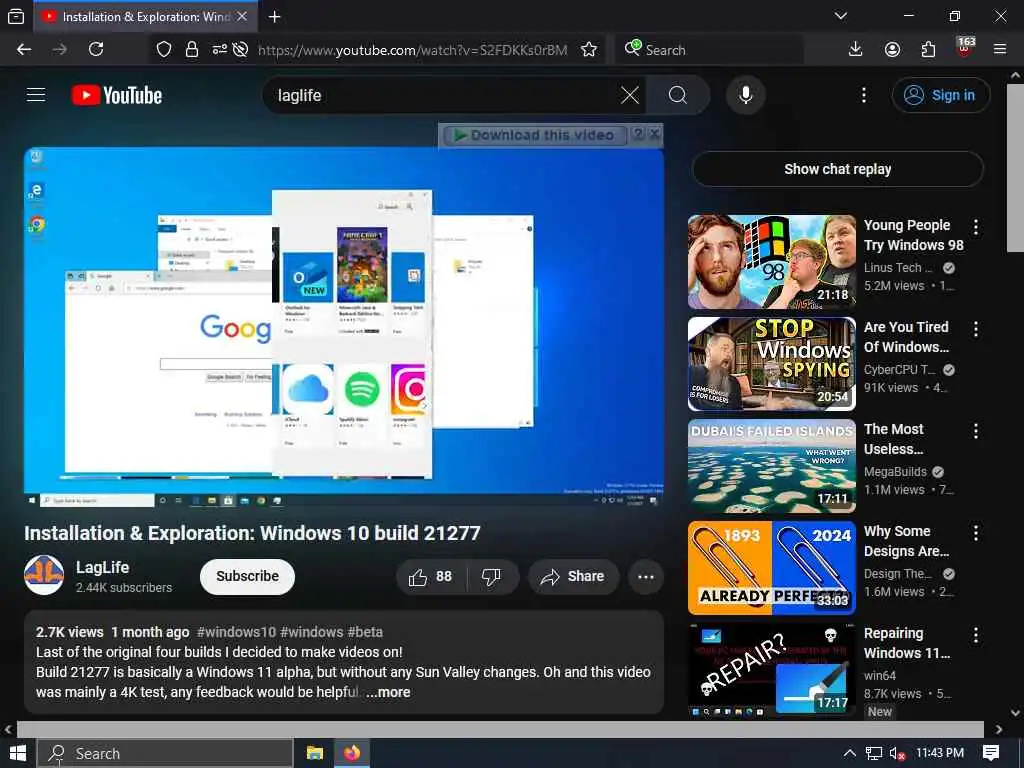Click the Firefox search box
Viewport: 1024px width, 768px height.
tap(709, 50)
